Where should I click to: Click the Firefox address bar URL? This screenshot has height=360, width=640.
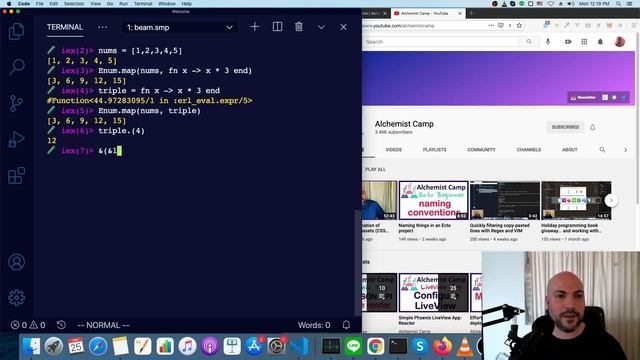pos(399,26)
